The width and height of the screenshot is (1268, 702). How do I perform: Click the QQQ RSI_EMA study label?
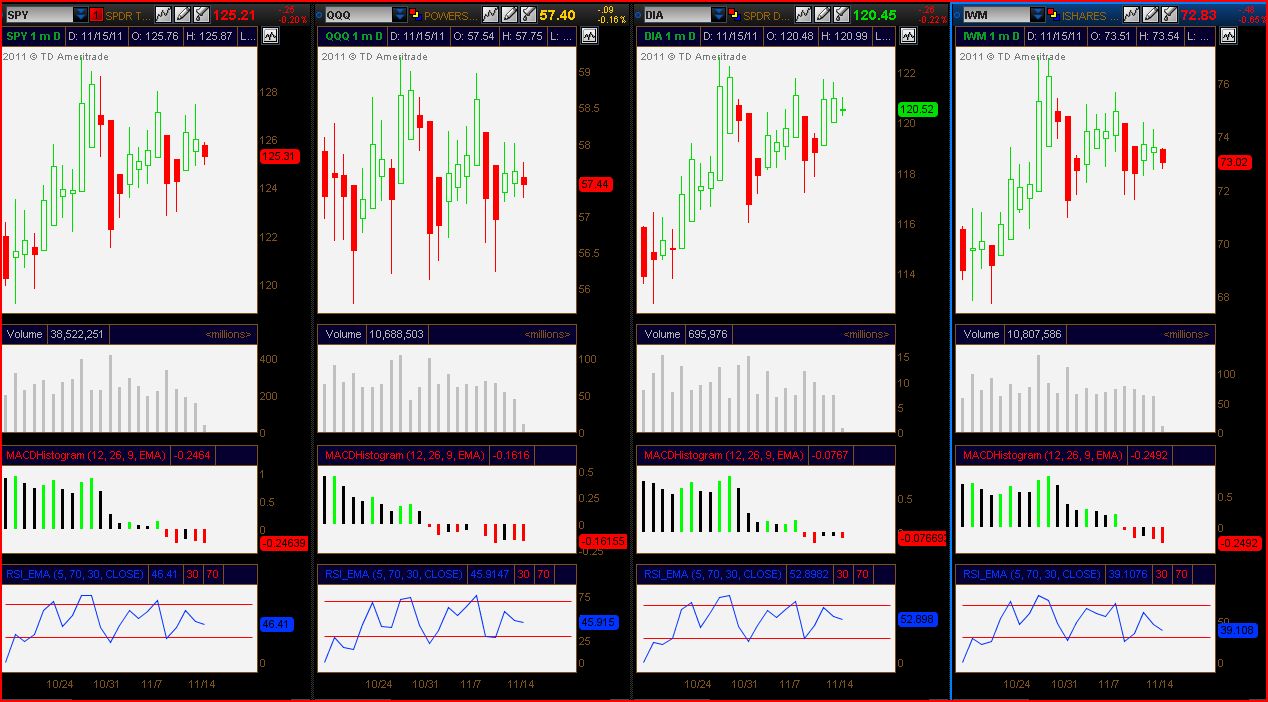(396, 574)
